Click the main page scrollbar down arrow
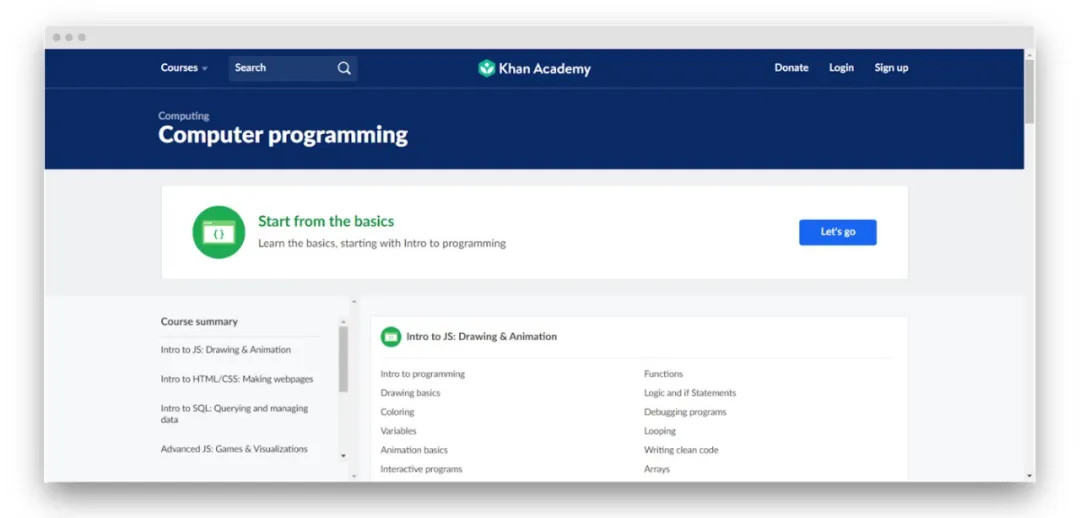 (x=1029, y=476)
